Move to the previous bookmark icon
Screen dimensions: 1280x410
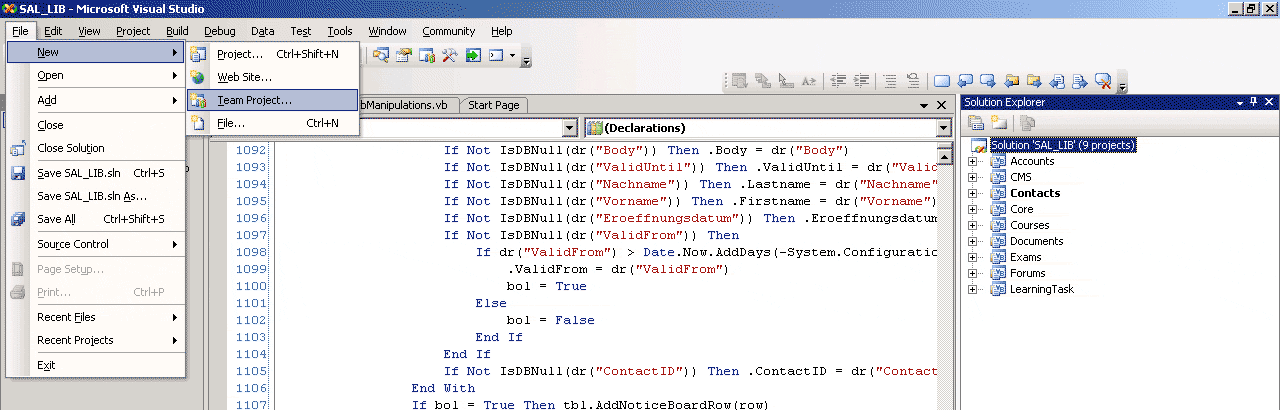tap(965, 81)
